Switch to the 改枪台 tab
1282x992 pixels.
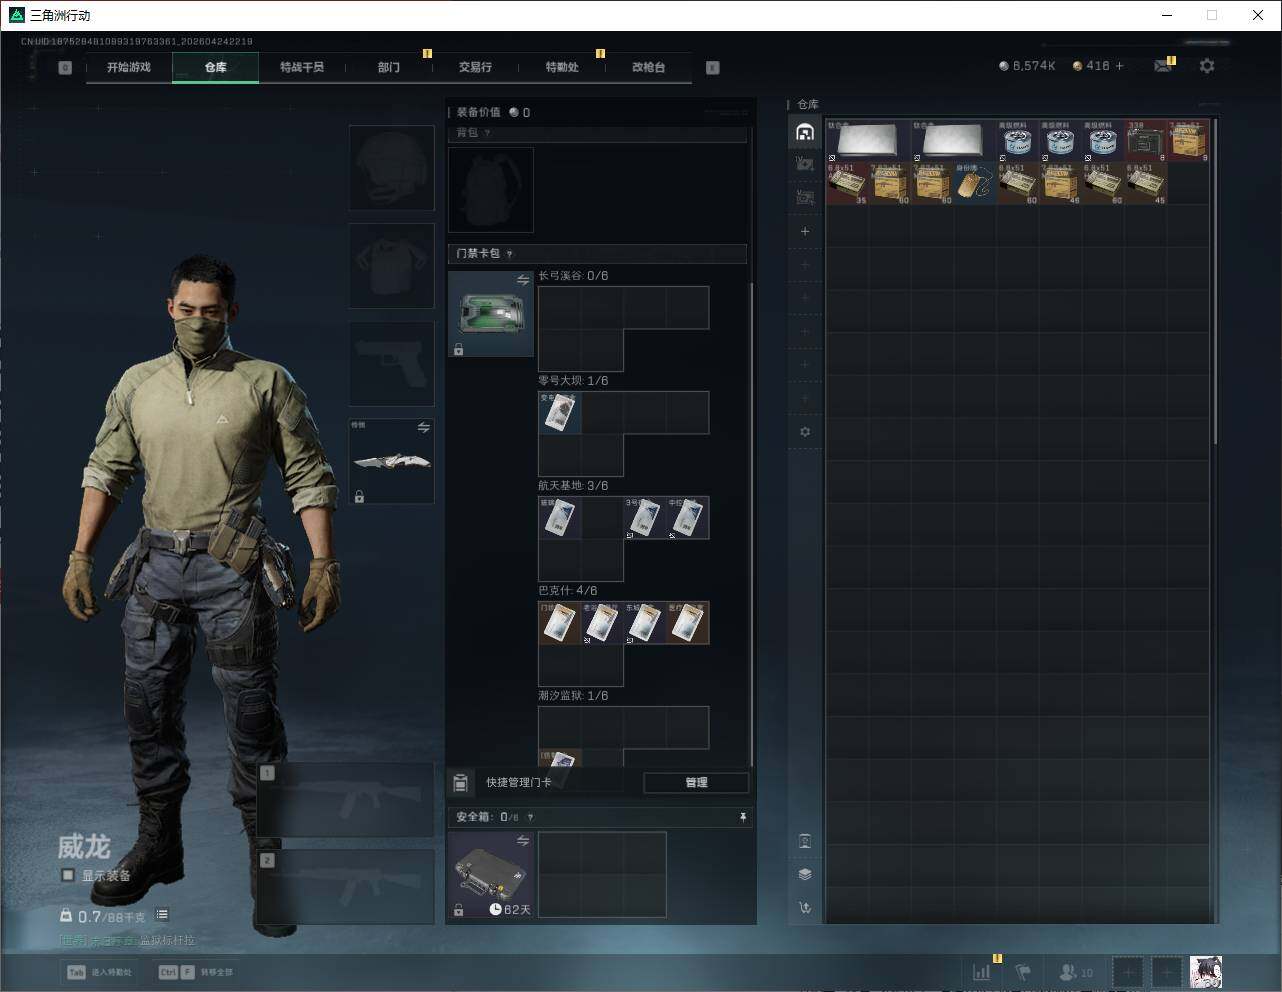pyautogui.click(x=648, y=67)
